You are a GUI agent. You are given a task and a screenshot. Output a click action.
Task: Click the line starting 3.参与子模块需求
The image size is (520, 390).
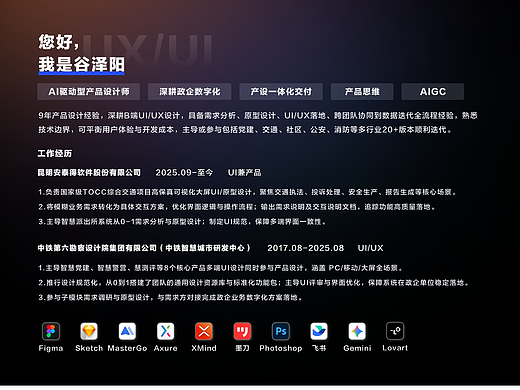click(x=170, y=297)
